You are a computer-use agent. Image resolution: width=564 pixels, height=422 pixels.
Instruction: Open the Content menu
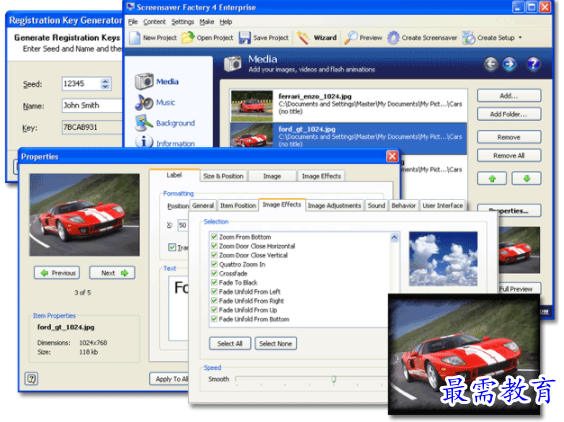[x=154, y=22]
